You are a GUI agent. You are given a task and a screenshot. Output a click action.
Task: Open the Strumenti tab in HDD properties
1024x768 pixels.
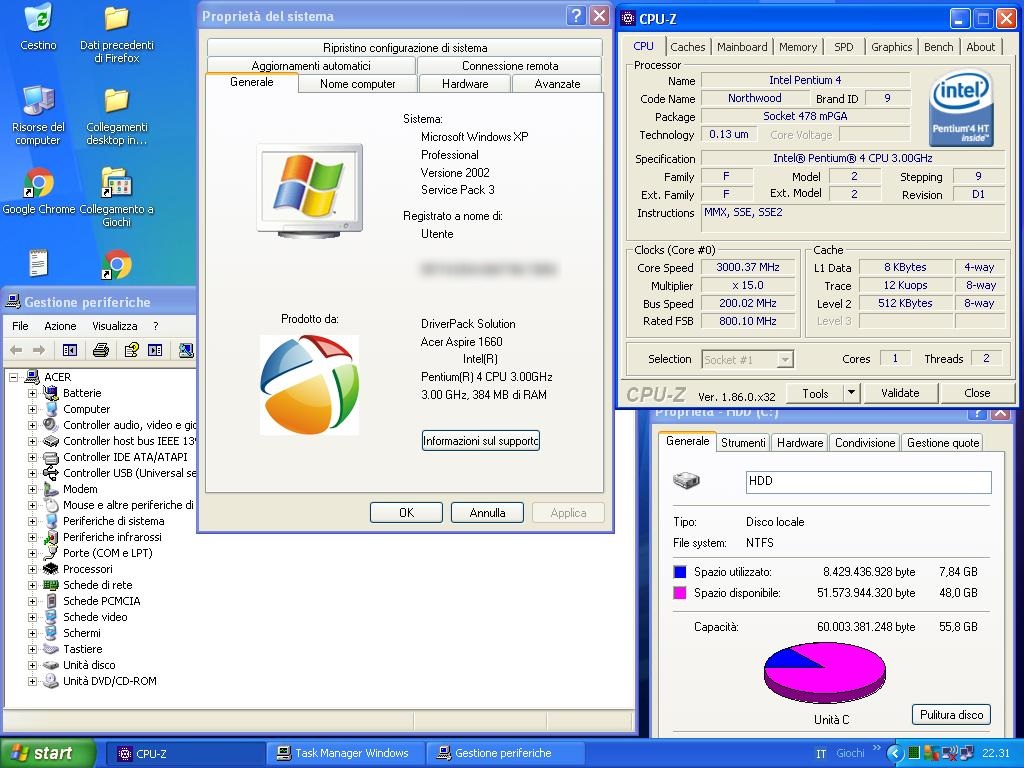tap(743, 443)
